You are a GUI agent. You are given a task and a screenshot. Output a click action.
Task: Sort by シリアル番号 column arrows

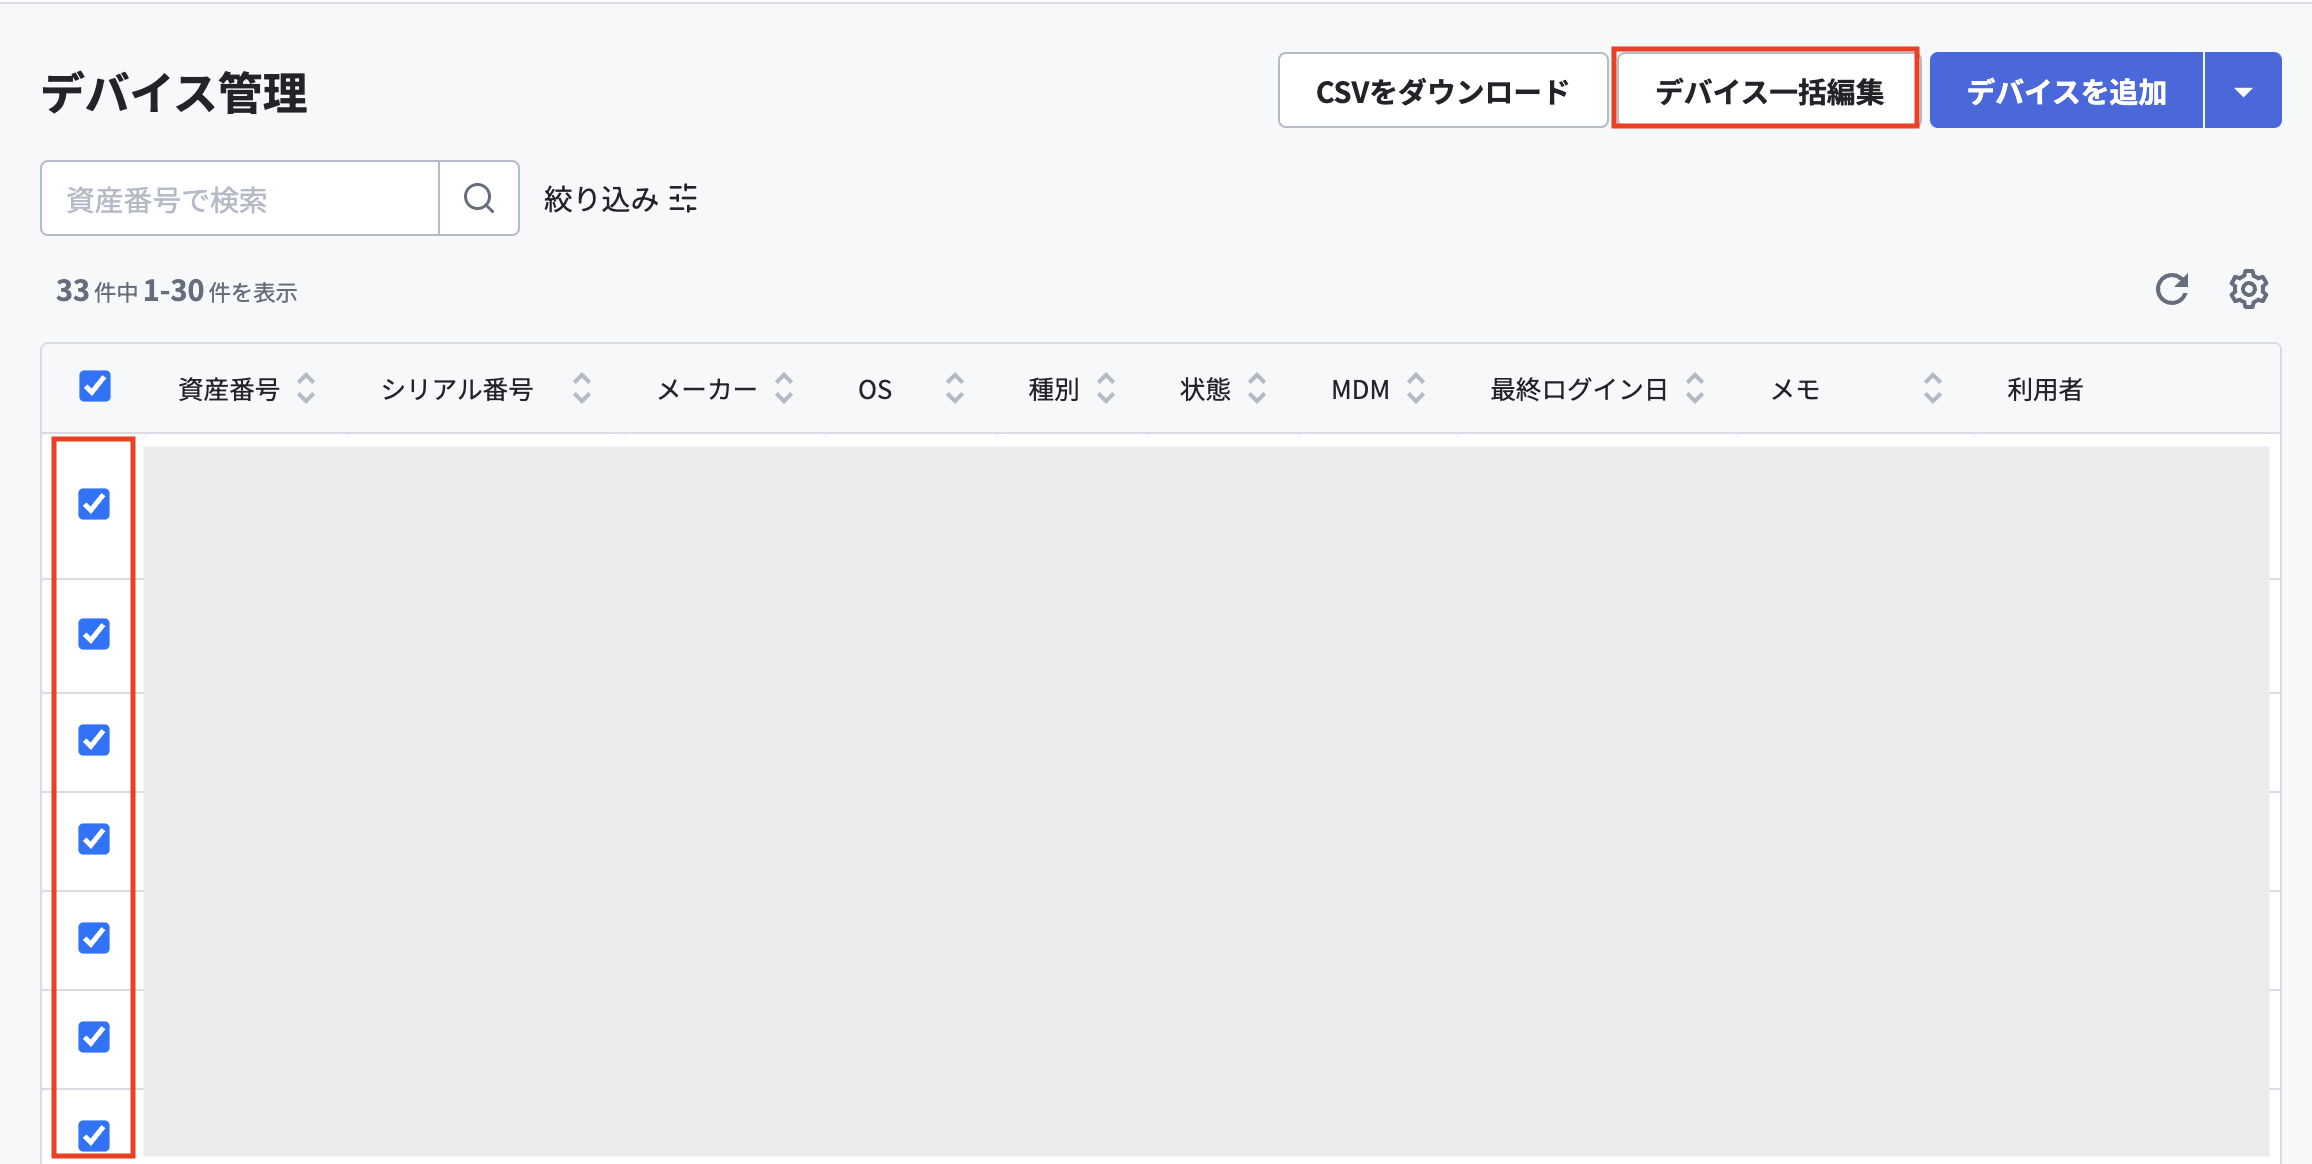582,388
